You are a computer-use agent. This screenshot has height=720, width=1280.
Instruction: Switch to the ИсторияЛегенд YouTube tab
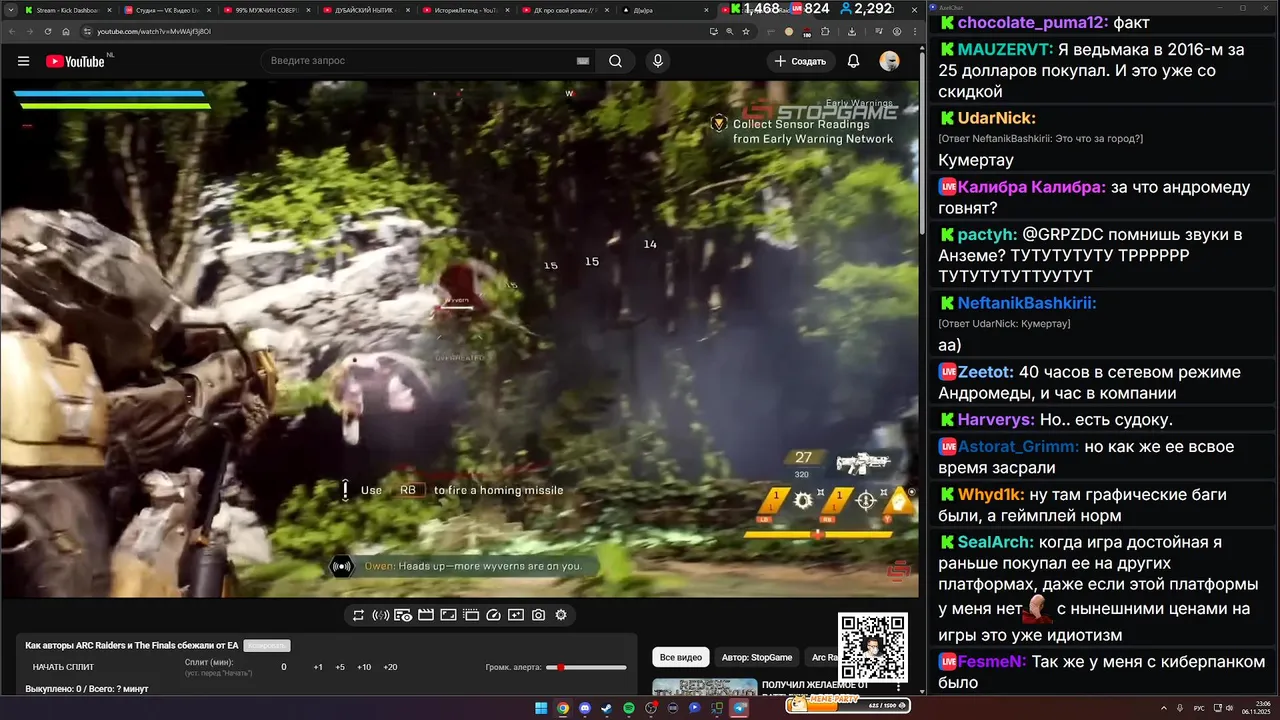tap(465, 10)
